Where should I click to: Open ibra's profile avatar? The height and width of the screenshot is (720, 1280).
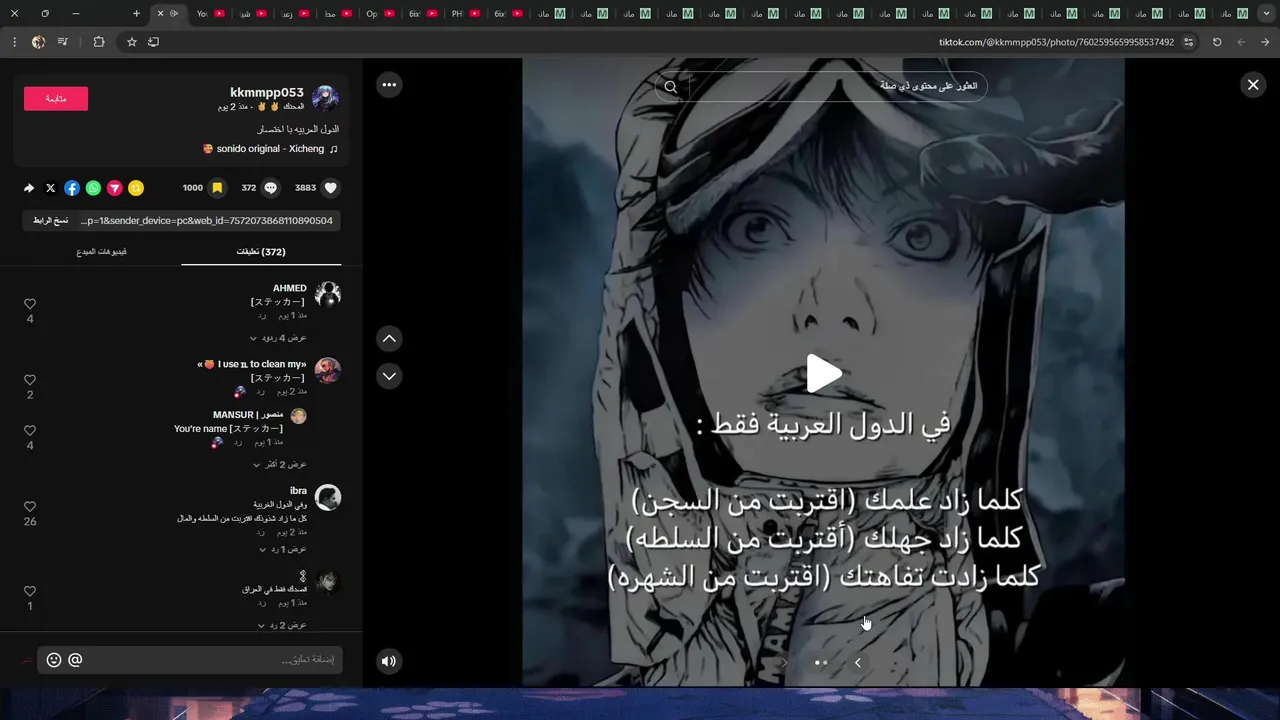point(328,497)
